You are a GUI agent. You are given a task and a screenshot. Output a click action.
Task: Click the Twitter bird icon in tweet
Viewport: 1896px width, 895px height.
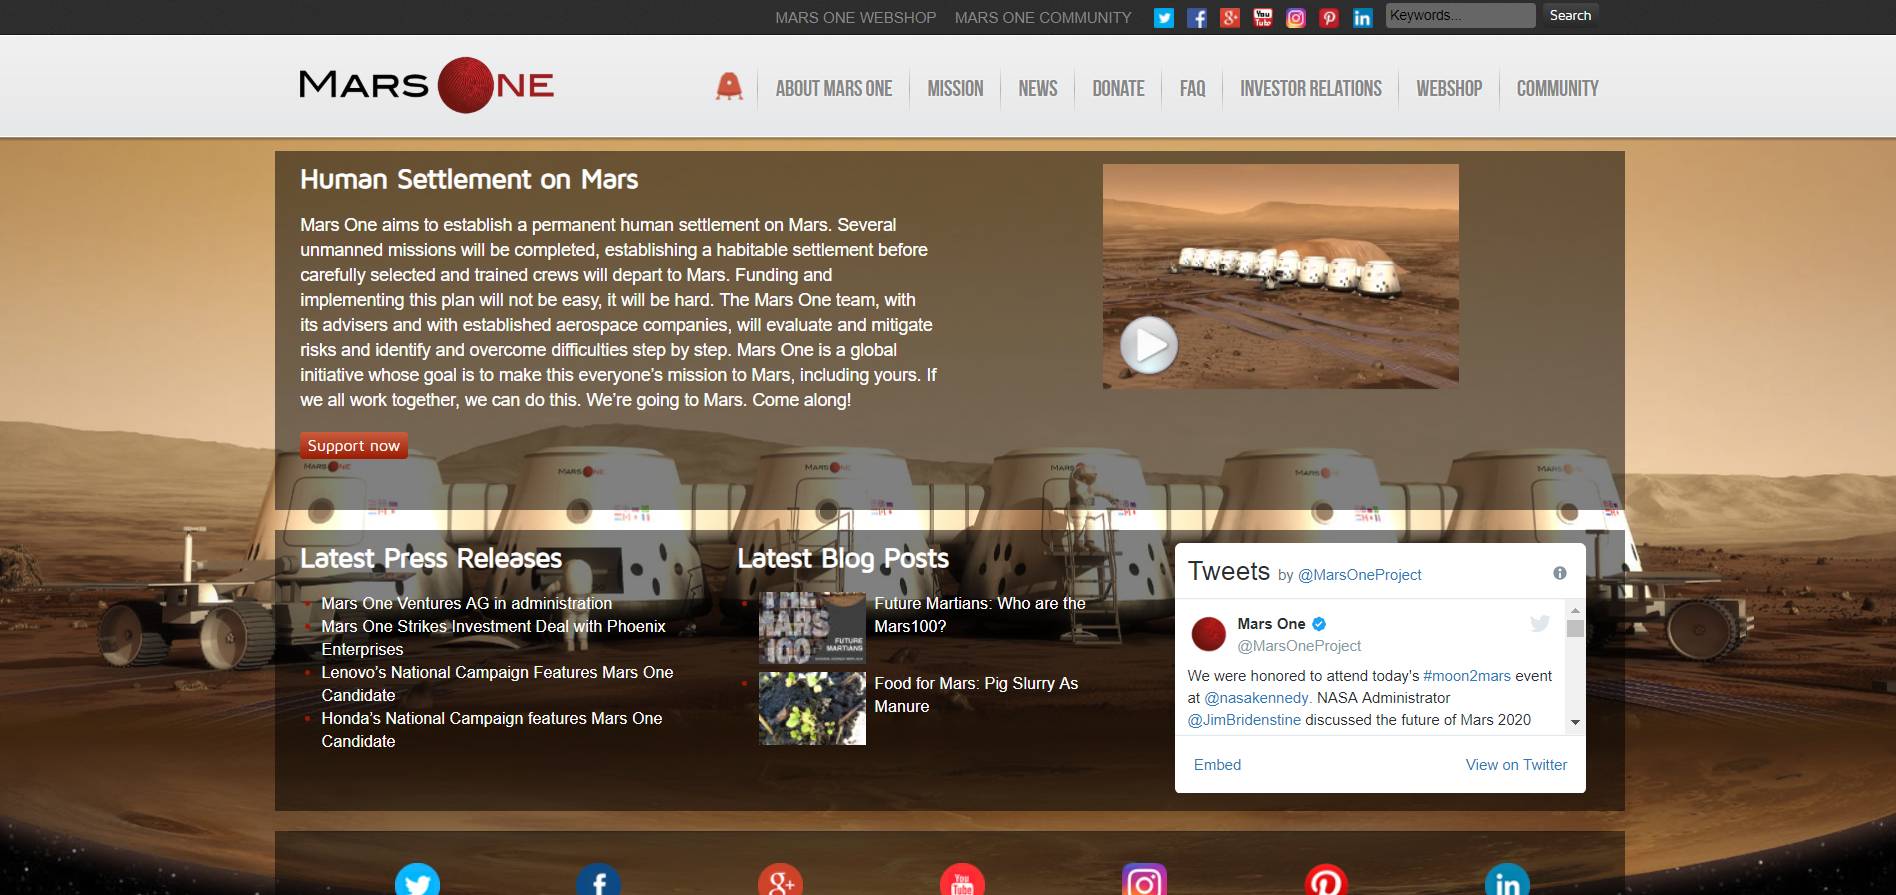pos(1540,624)
